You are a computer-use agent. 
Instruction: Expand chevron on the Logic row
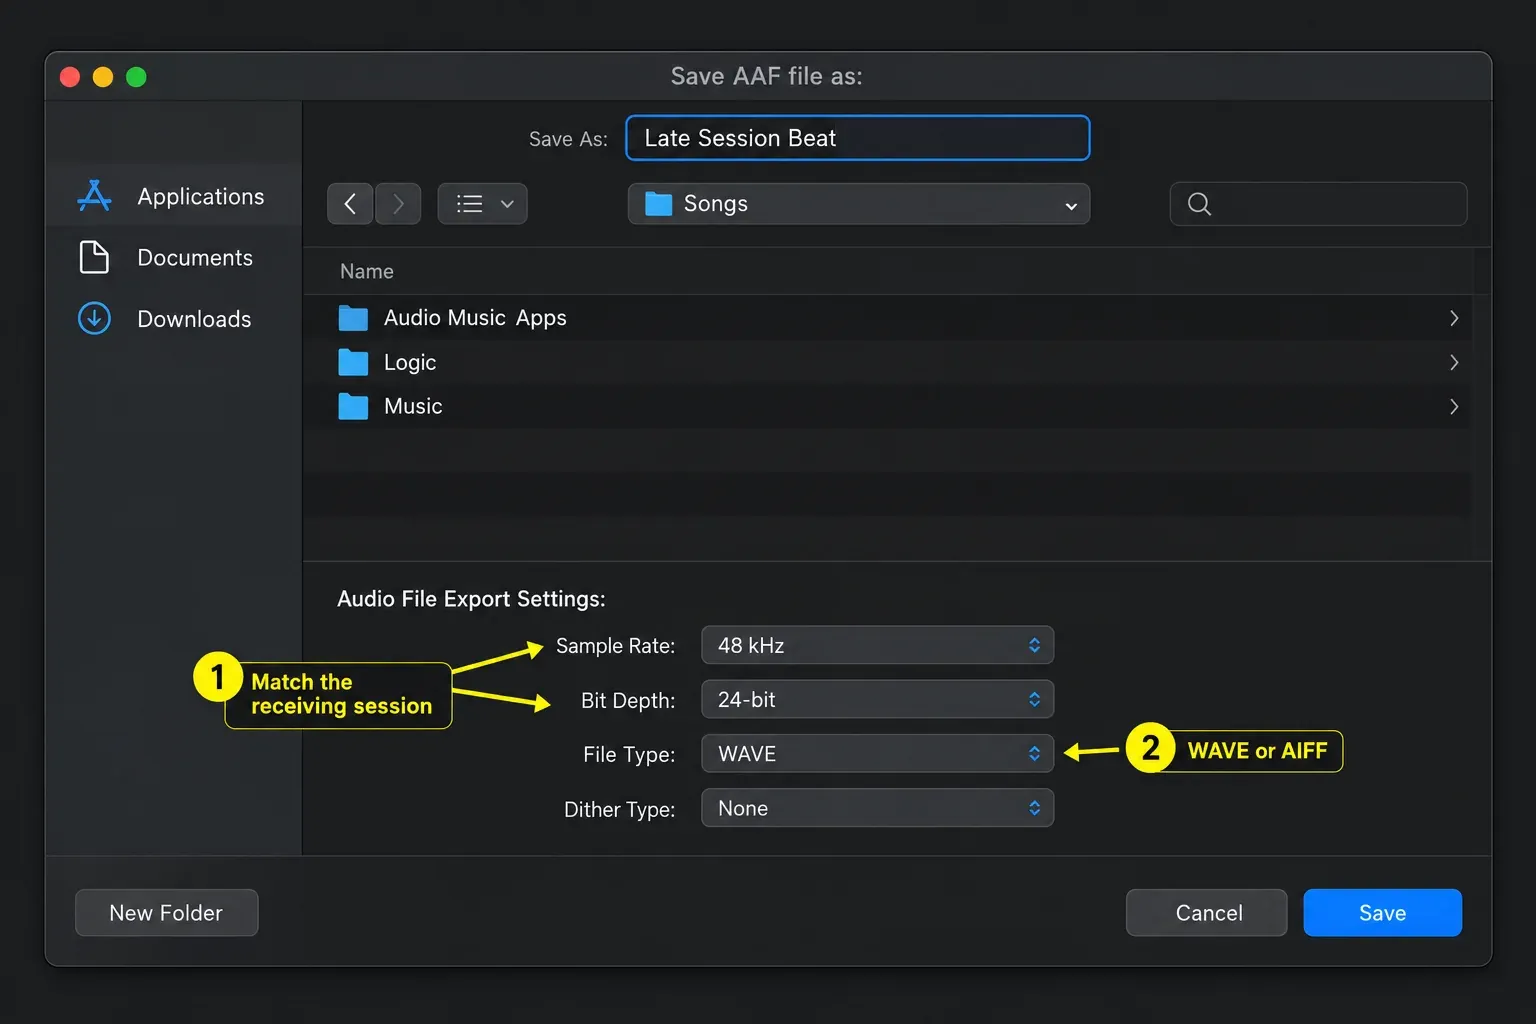(x=1454, y=362)
